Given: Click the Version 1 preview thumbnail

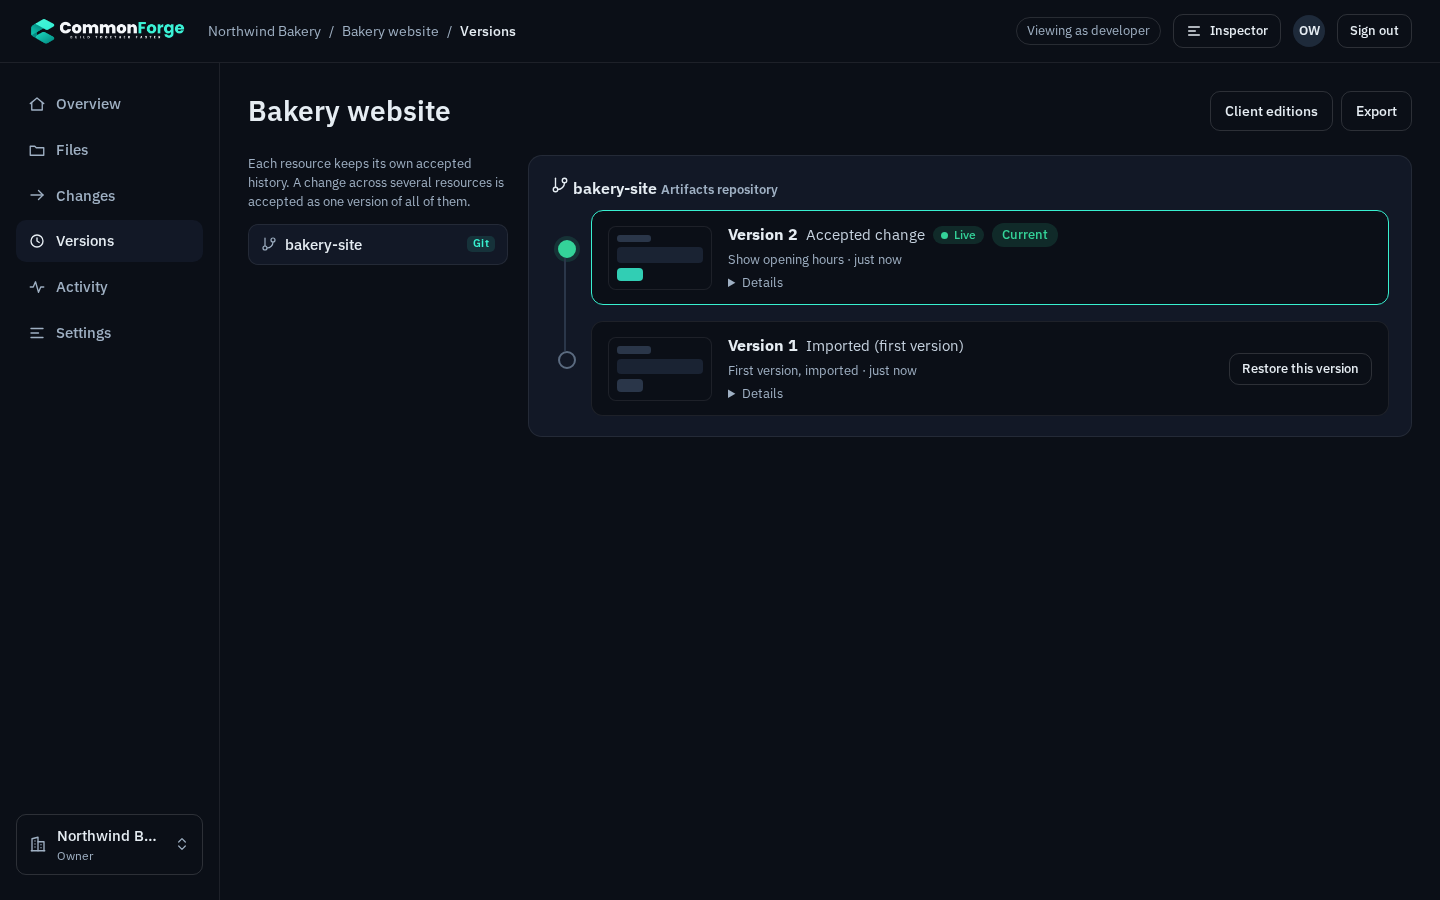Looking at the screenshot, I should tap(660, 369).
